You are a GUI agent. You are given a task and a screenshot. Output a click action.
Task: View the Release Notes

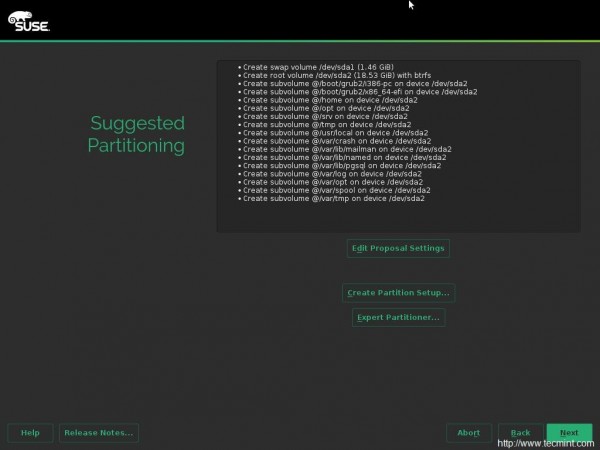coord(99,433)
